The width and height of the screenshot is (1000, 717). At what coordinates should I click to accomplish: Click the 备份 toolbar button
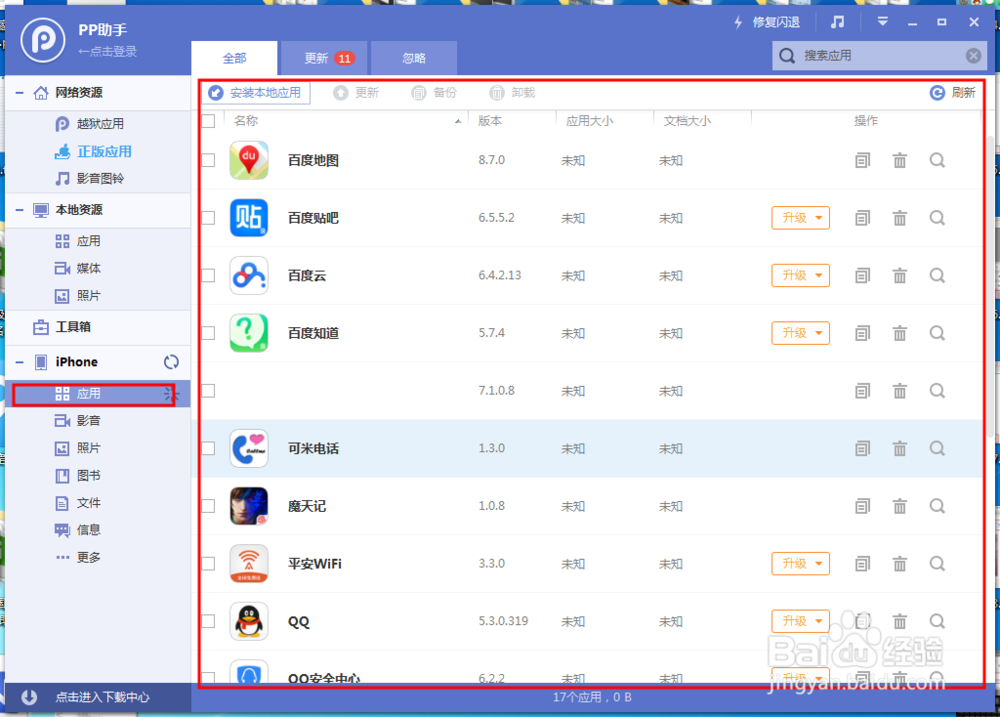(x=434, y=93)
